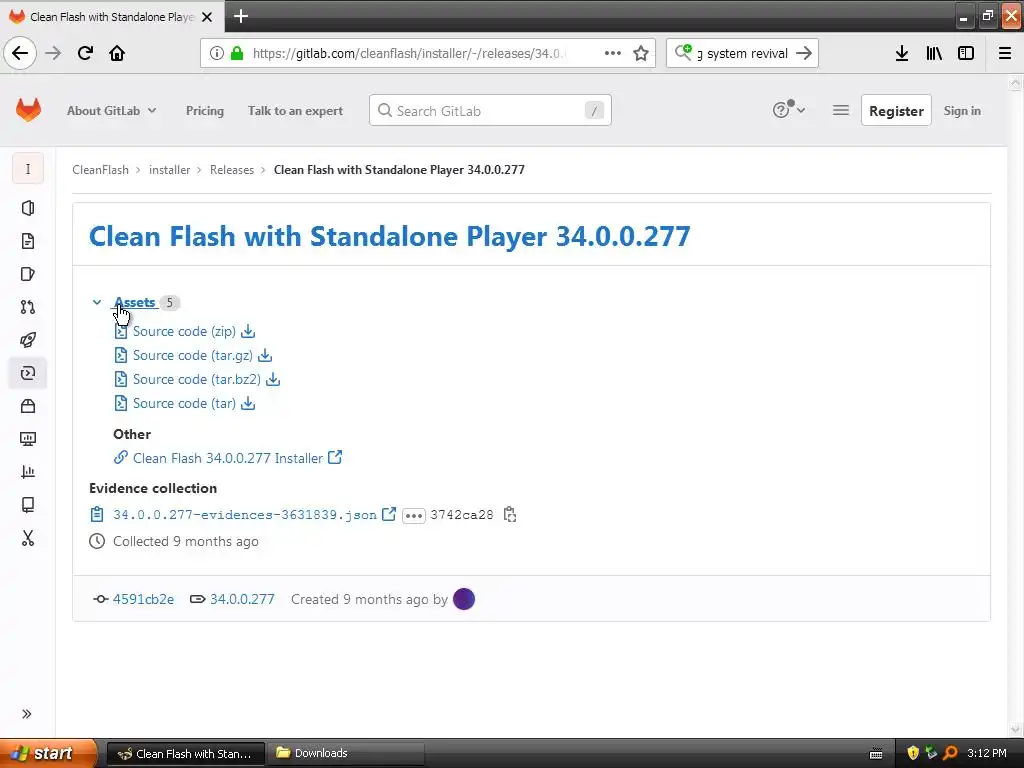Open the project overview sidebar icon
This screenshot has height=768, width=1024.
(x=27, y=208)
